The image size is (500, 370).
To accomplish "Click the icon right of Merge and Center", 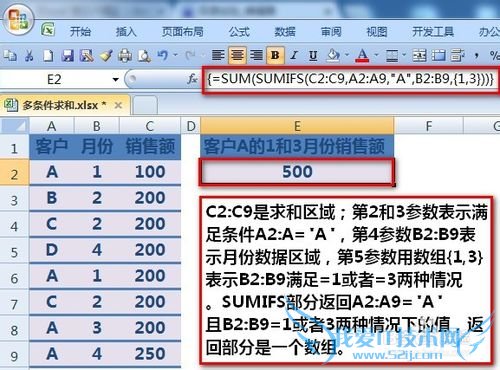I will [439, 55].
